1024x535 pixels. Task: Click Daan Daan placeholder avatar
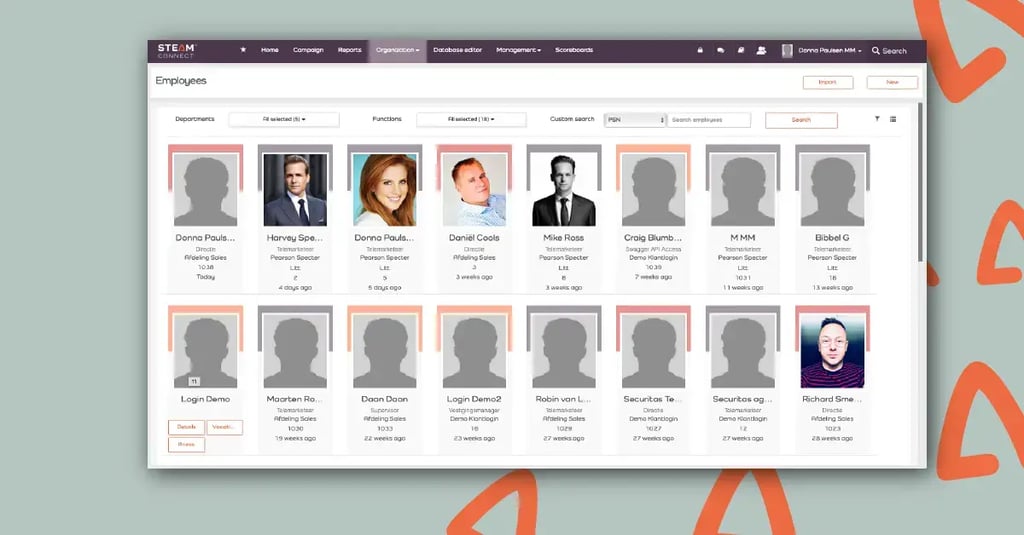tap(385, 351)
